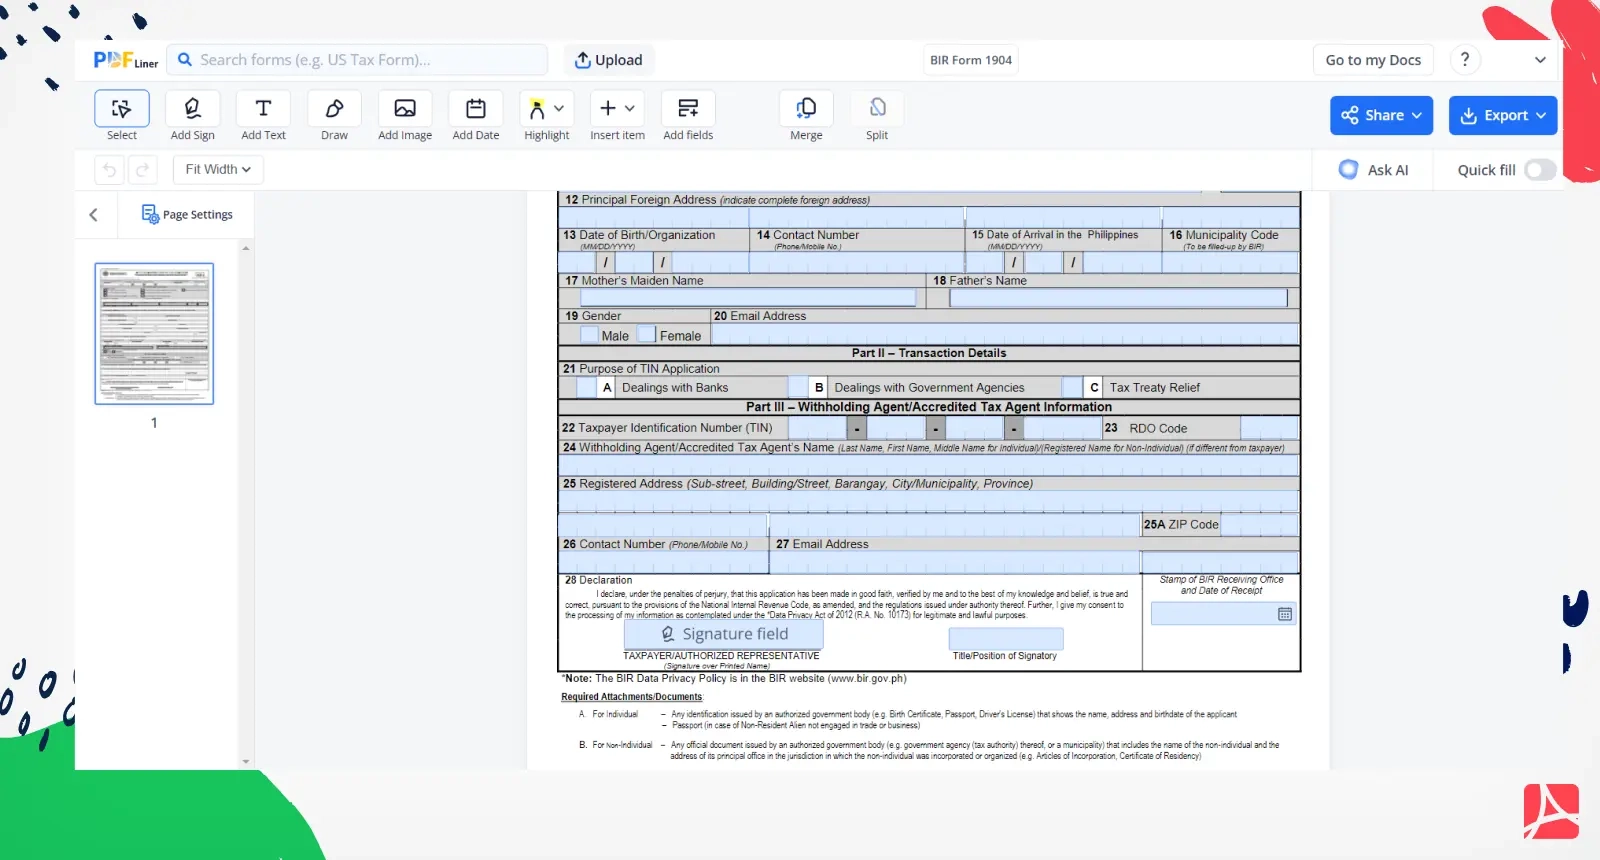The width and height of the screenshot is (1600, 860).
Task: Open the help question mark
Action: pyautogui.click(x=1465, y=60)
